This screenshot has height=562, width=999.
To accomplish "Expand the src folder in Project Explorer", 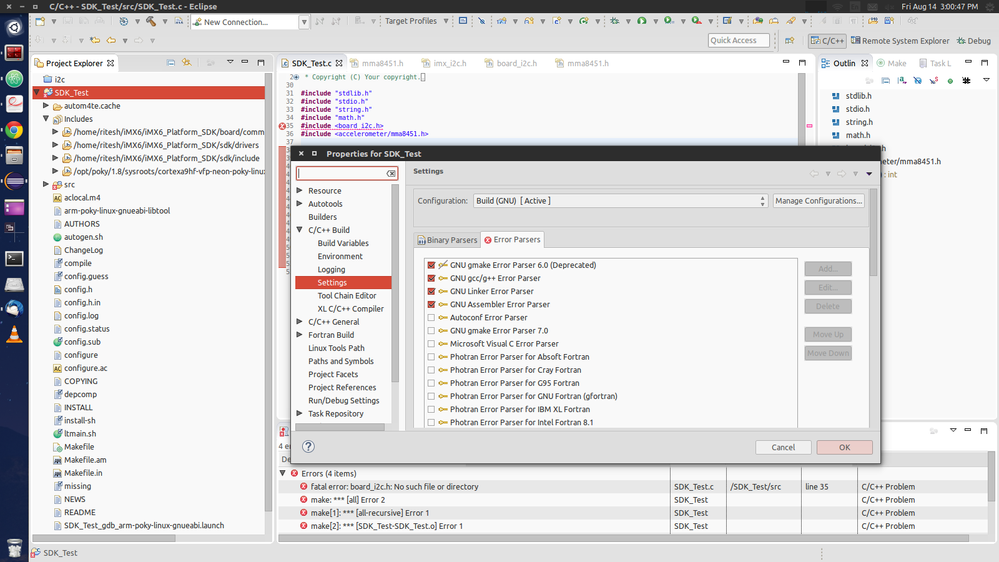I will (x=46, y=184).
